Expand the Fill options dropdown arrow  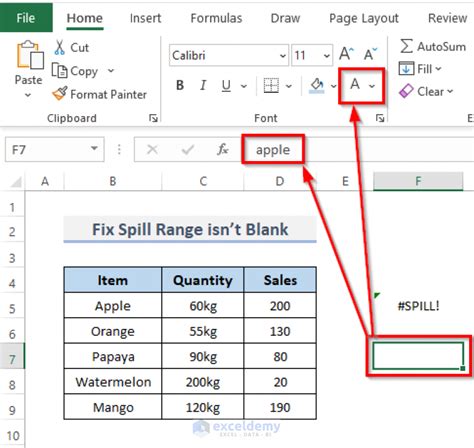point(438,69)
